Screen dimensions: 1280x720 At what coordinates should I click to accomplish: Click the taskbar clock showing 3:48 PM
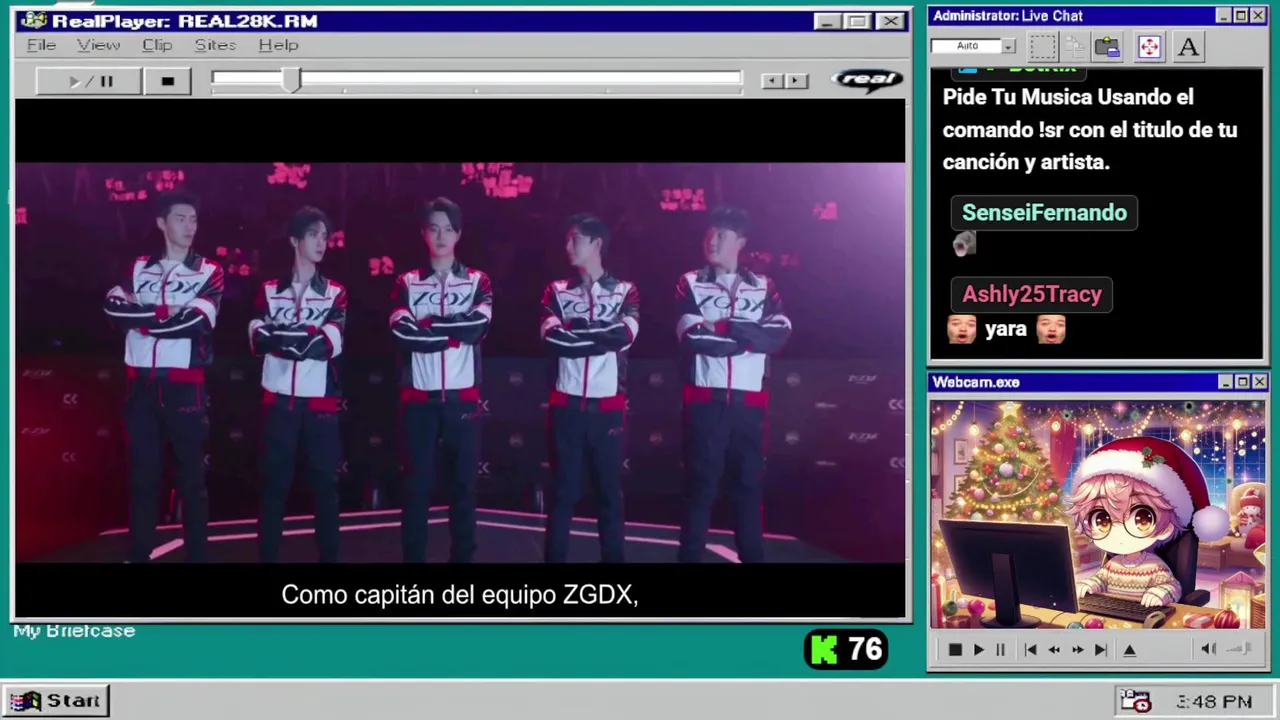(x=1214, y=702)
